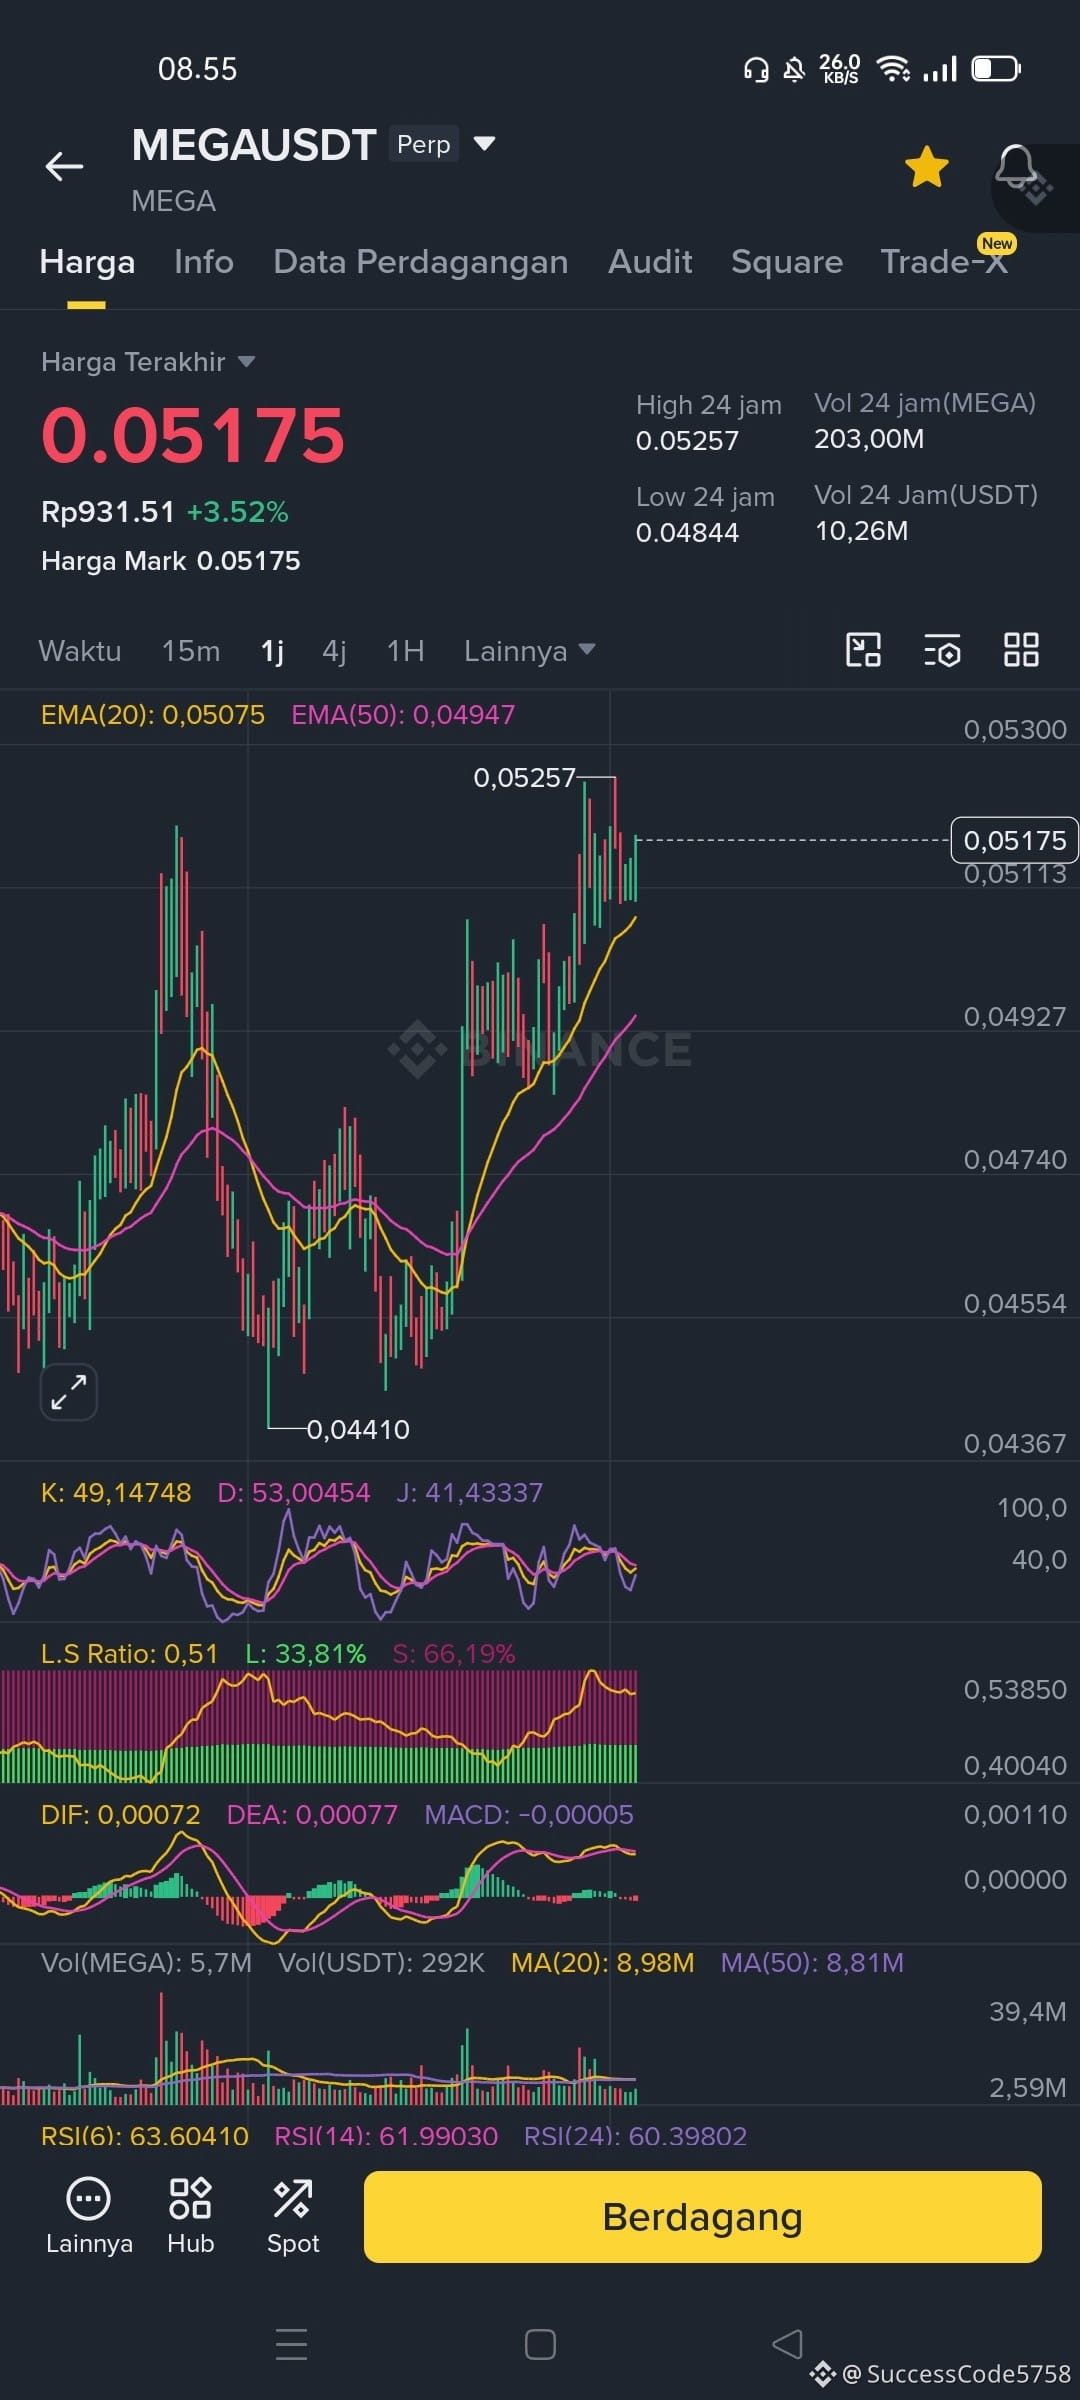The image size is (1080, 2400).
Task: Select the 15m chart interval
Action: [191, 651]
